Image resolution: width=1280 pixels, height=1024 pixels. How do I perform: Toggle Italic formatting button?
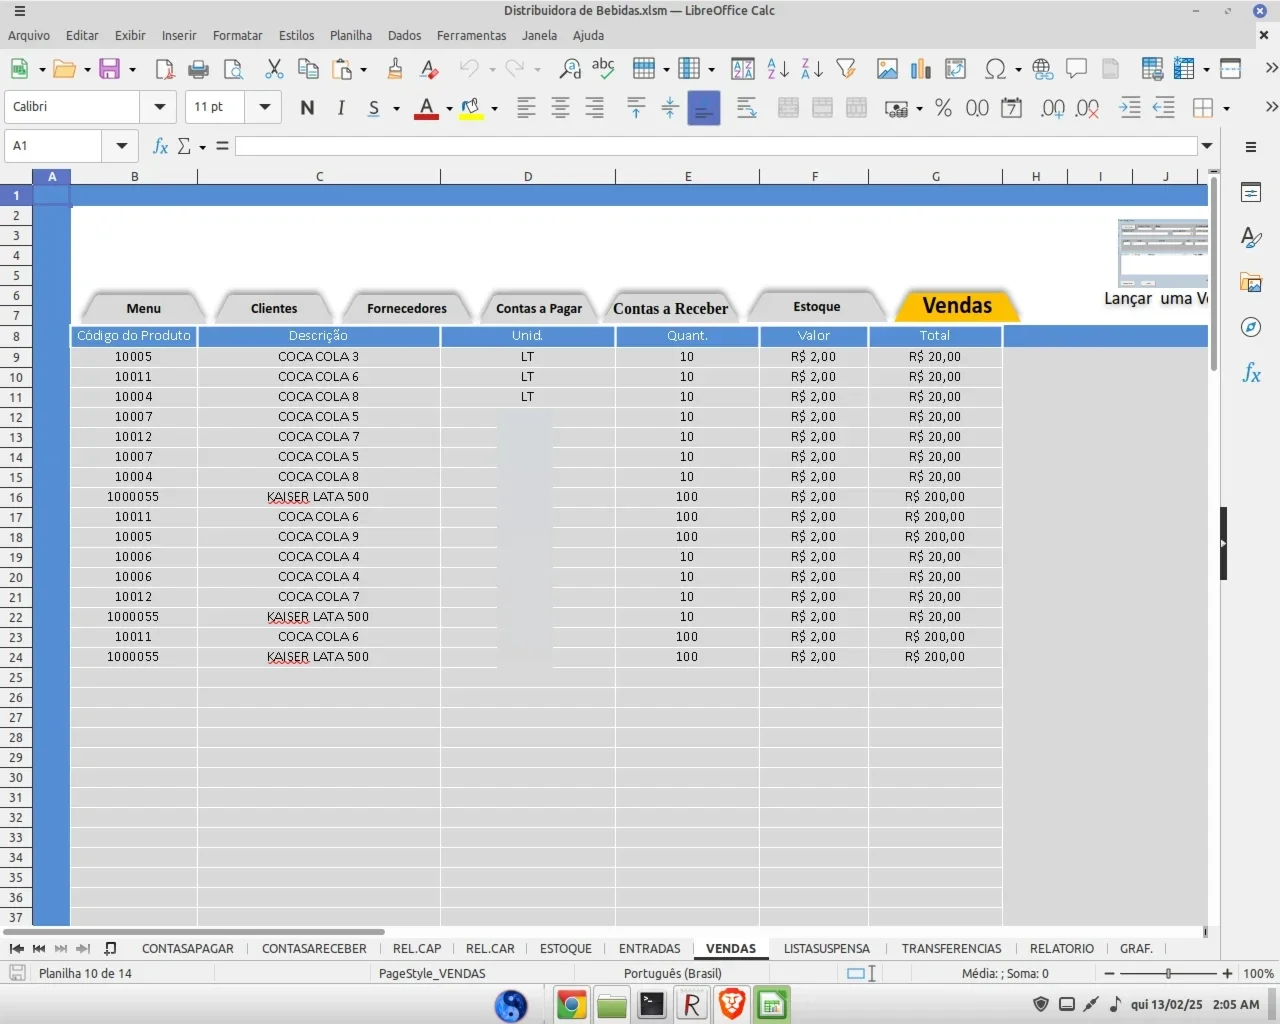[x=341, y=107]
